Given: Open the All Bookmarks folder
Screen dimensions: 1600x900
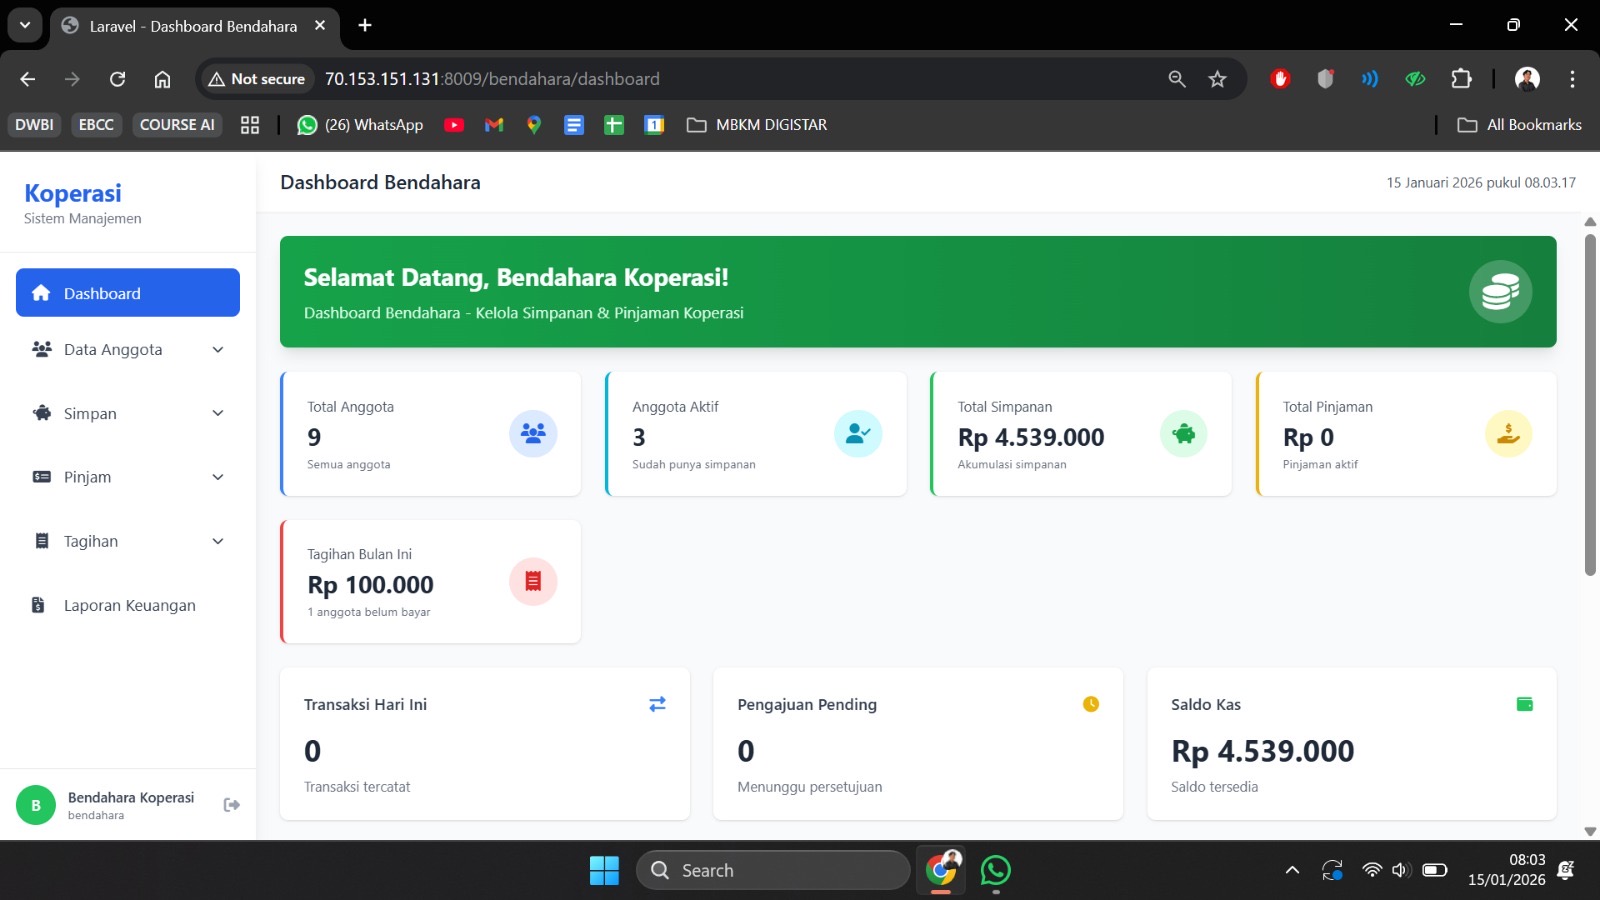Looking at the screenshot, I should point(1519,125).
